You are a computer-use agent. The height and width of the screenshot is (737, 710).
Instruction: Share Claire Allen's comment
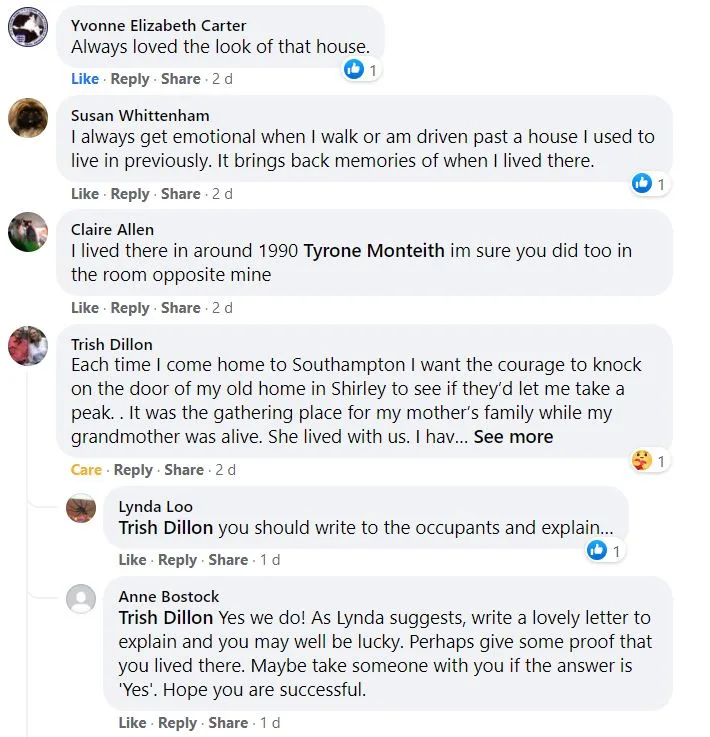[x=181, y=308]
